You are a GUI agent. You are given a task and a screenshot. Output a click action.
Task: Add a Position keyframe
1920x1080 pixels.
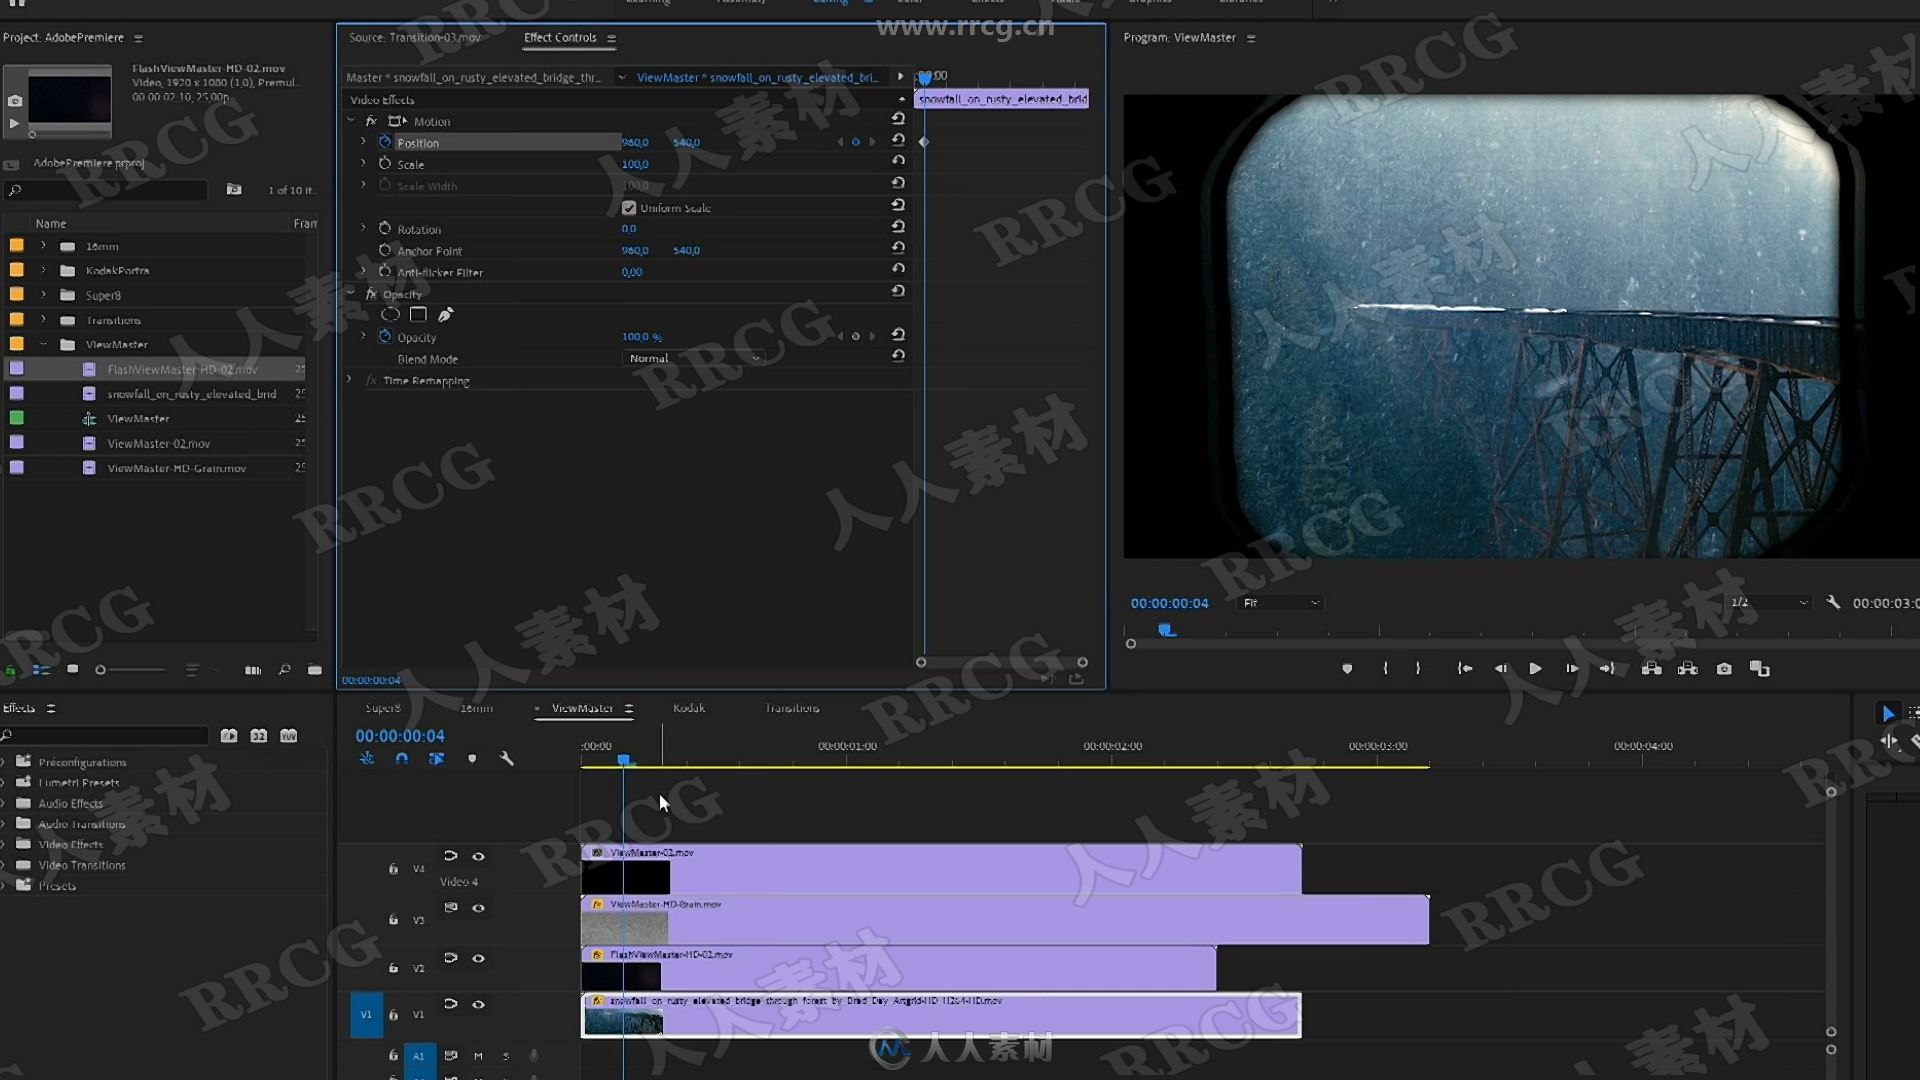855,142
